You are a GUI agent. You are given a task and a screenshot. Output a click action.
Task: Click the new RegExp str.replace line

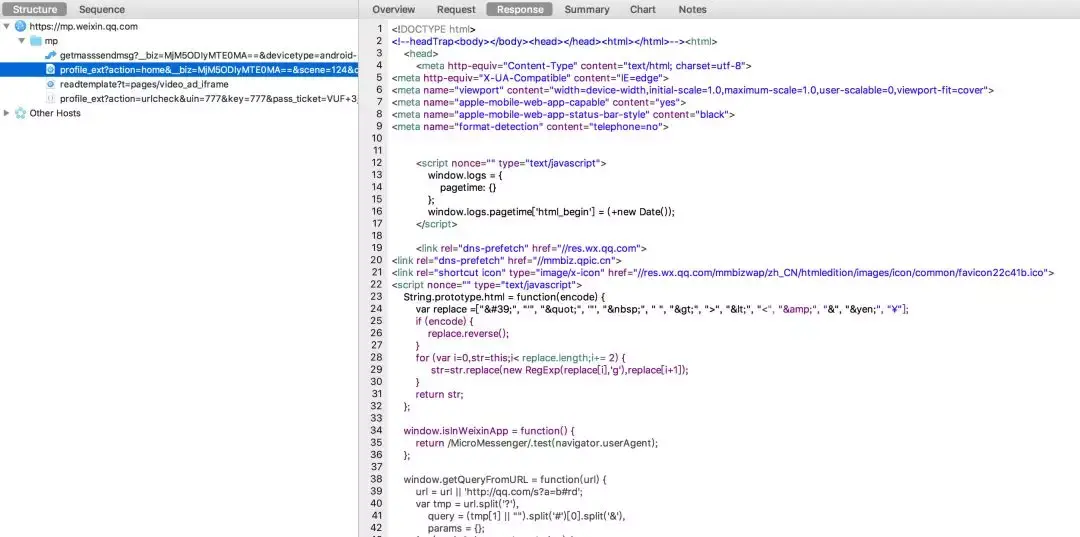click(560, 370)
